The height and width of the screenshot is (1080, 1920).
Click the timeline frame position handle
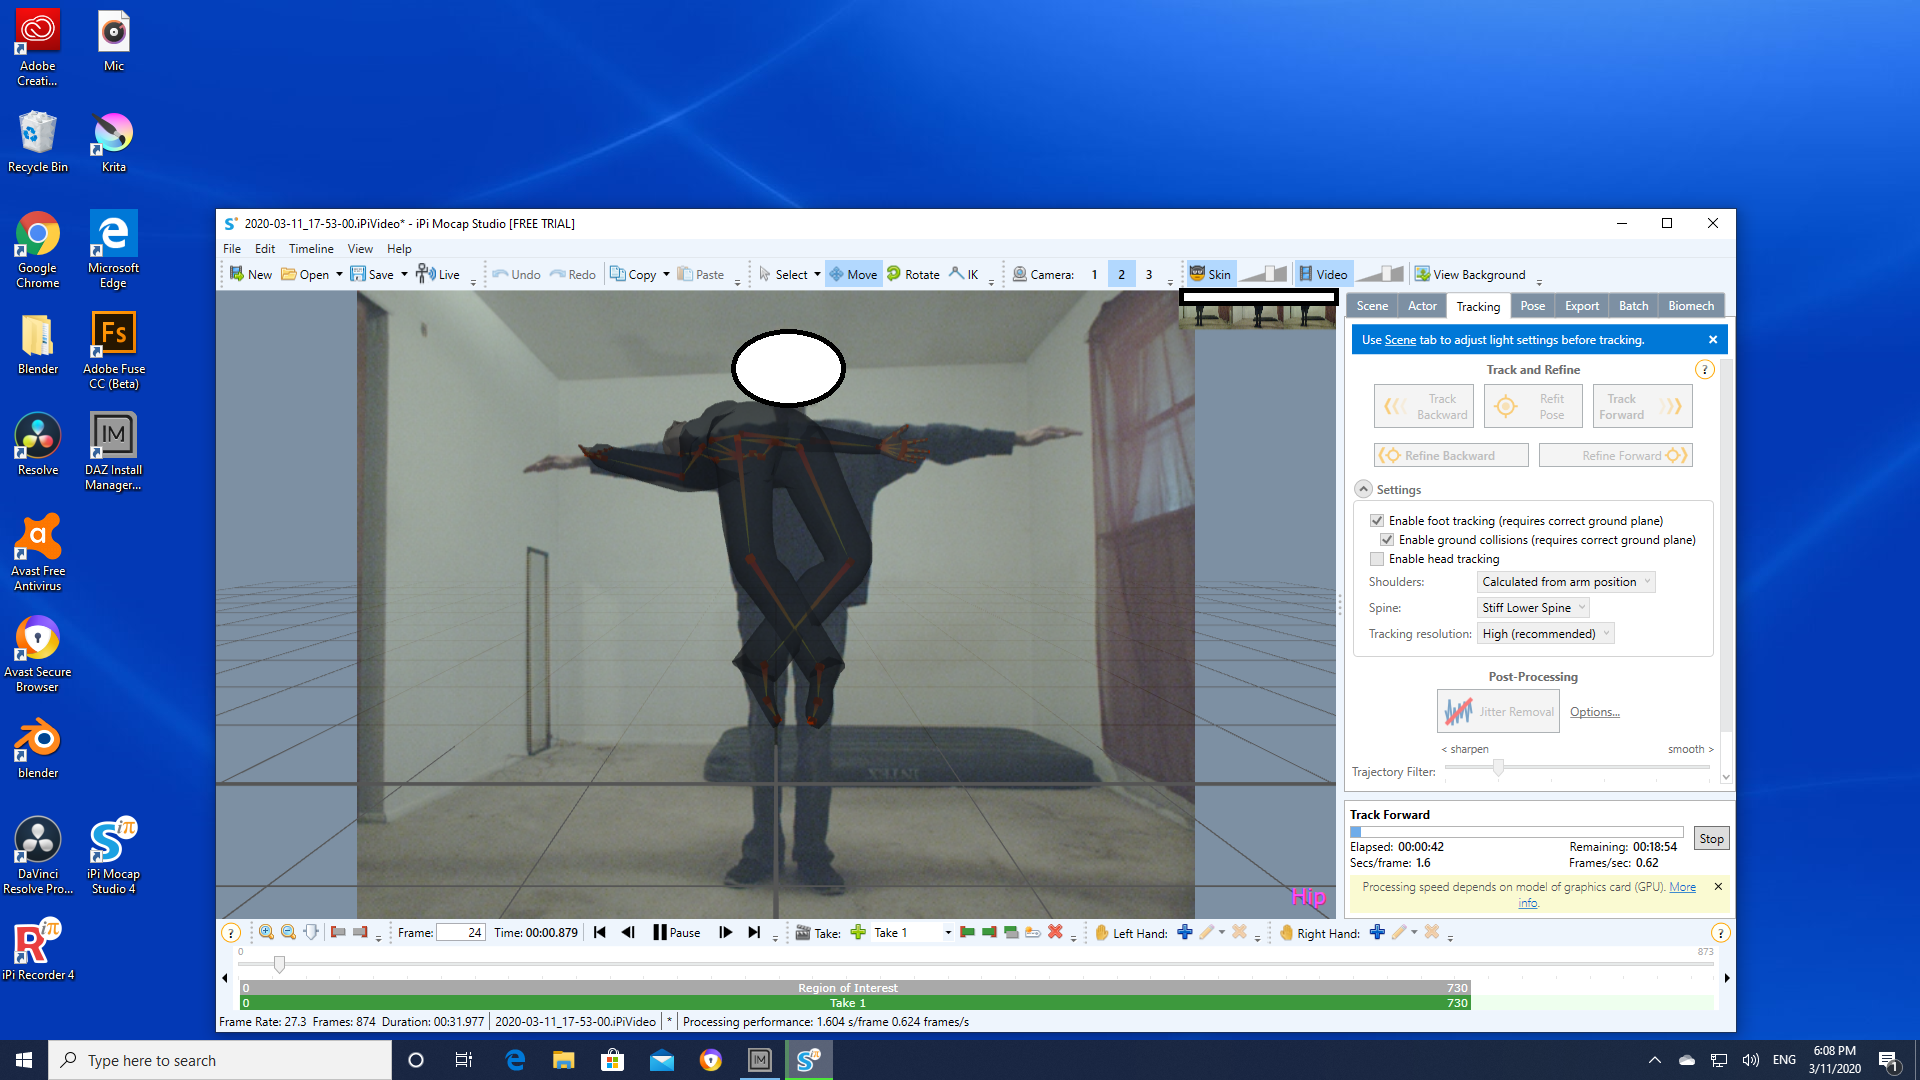pos(279,964)
